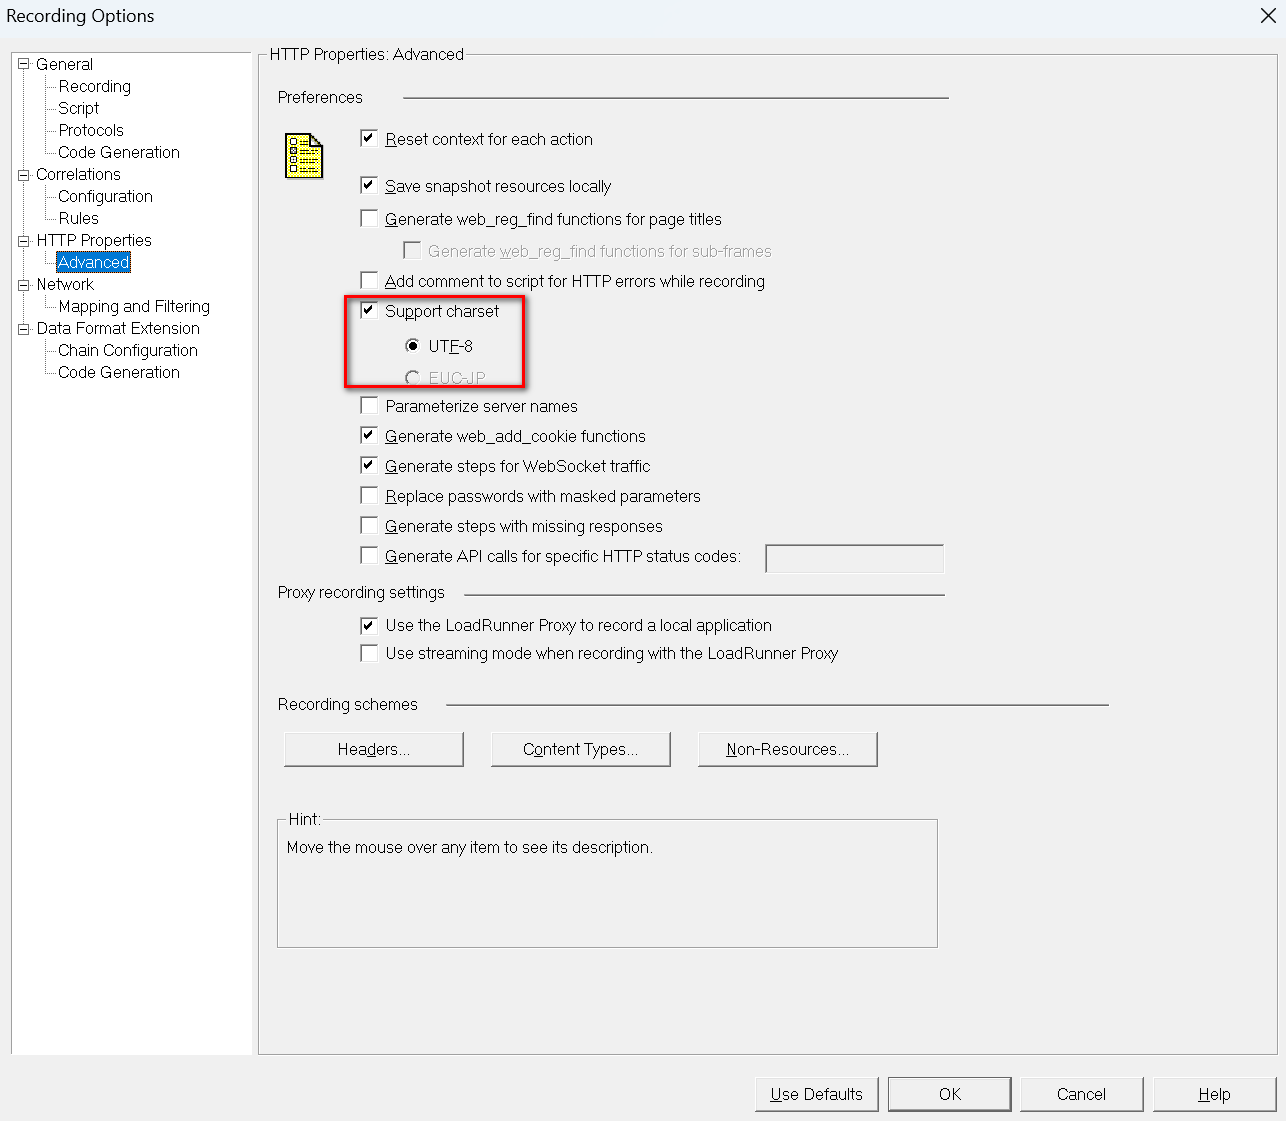The height and width of the screenshot is (1121, 1286).
Task: Select Code Generation under General
Action: [x=119, y=152]
